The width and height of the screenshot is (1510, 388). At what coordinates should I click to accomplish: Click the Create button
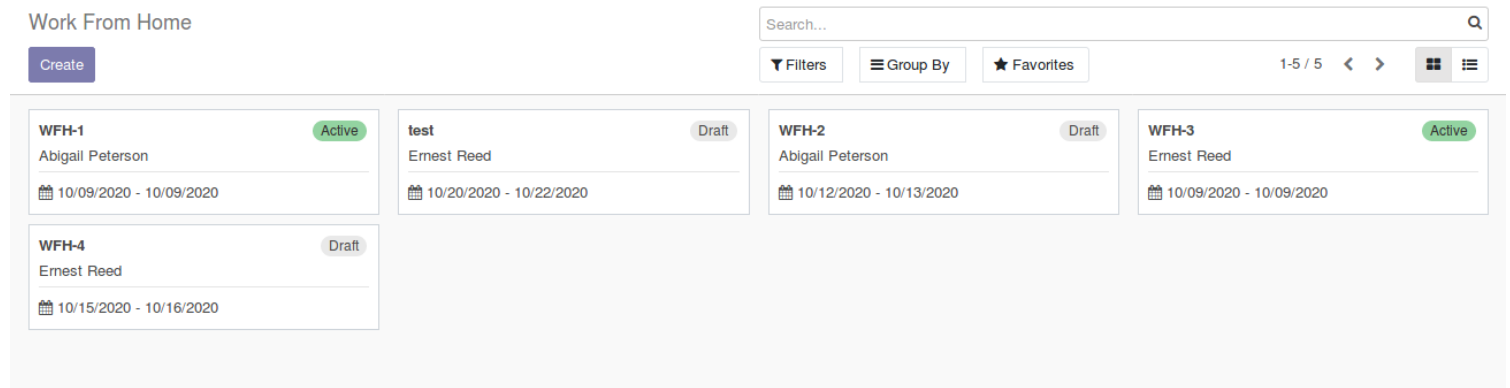[x=61, y=64]
